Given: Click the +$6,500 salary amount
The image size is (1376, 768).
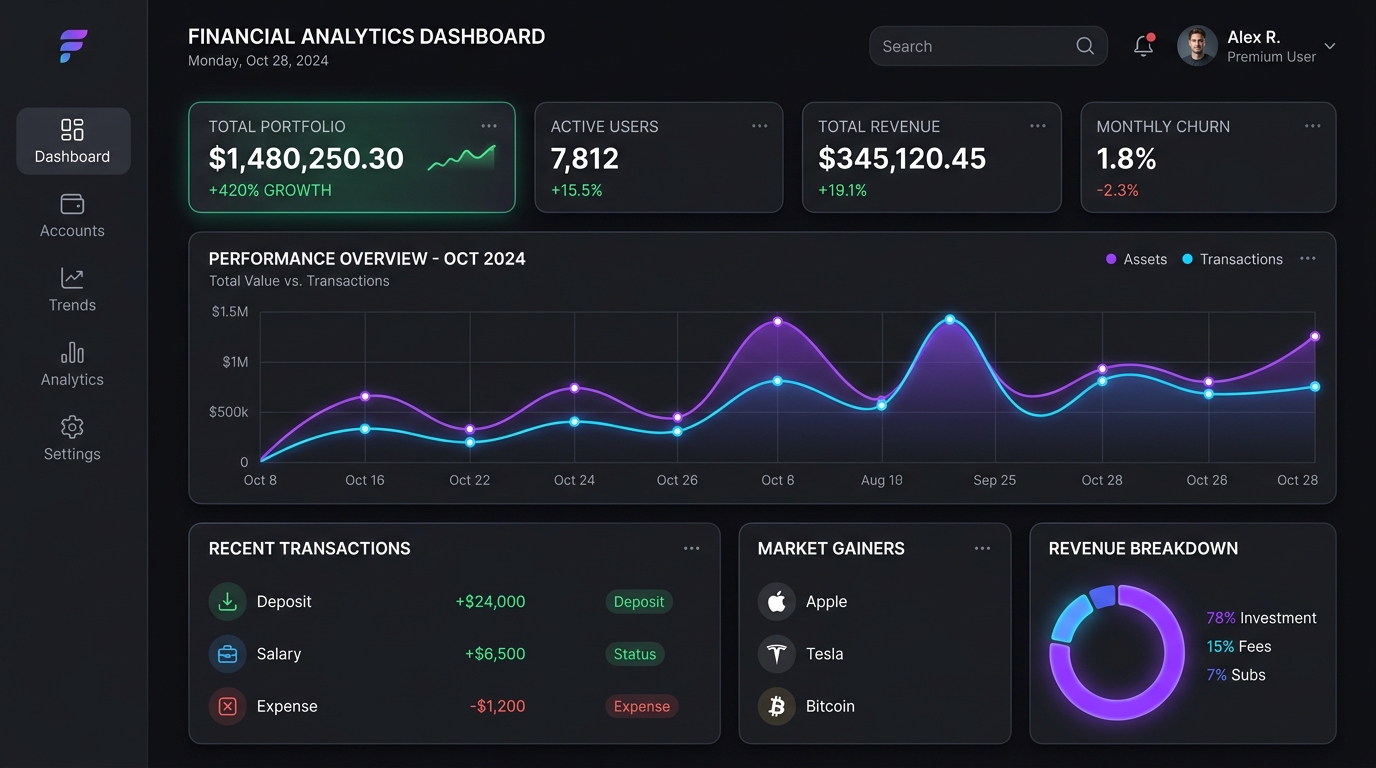Looking at the screenshot, I should [x=495, y=654].
